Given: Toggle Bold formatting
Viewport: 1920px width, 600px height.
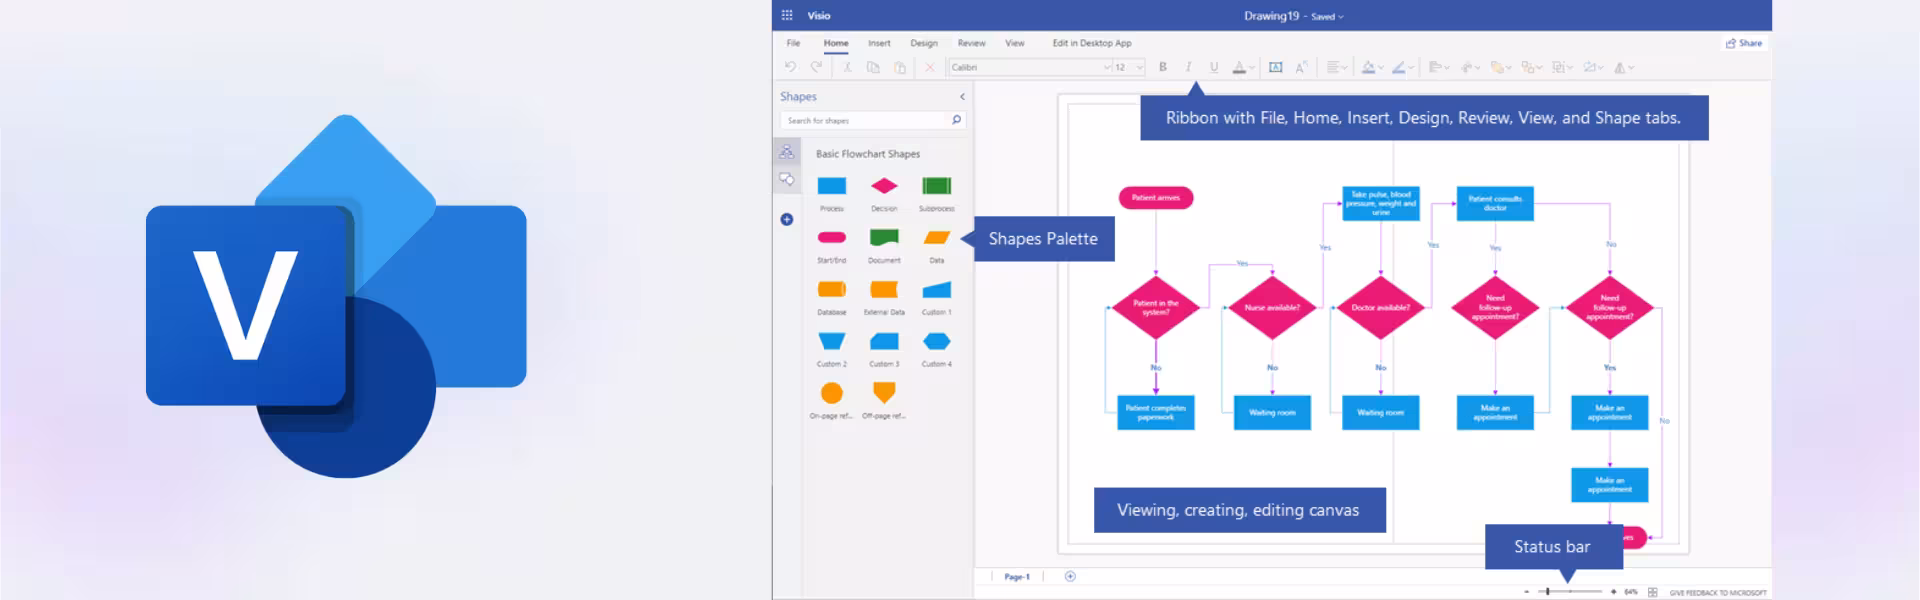Looking at the screenshot, I should [x=1163, y=67].
